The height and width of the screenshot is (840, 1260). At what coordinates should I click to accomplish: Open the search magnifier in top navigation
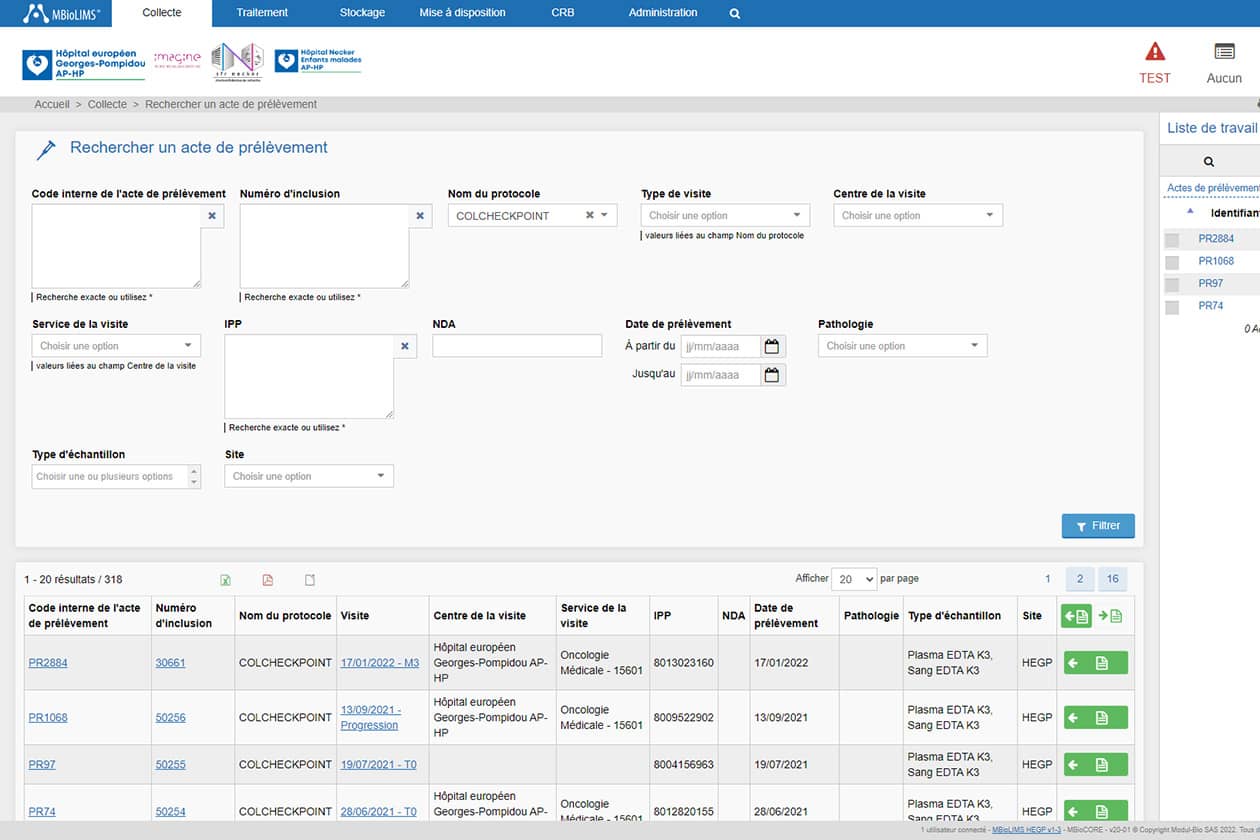point(735,14)
